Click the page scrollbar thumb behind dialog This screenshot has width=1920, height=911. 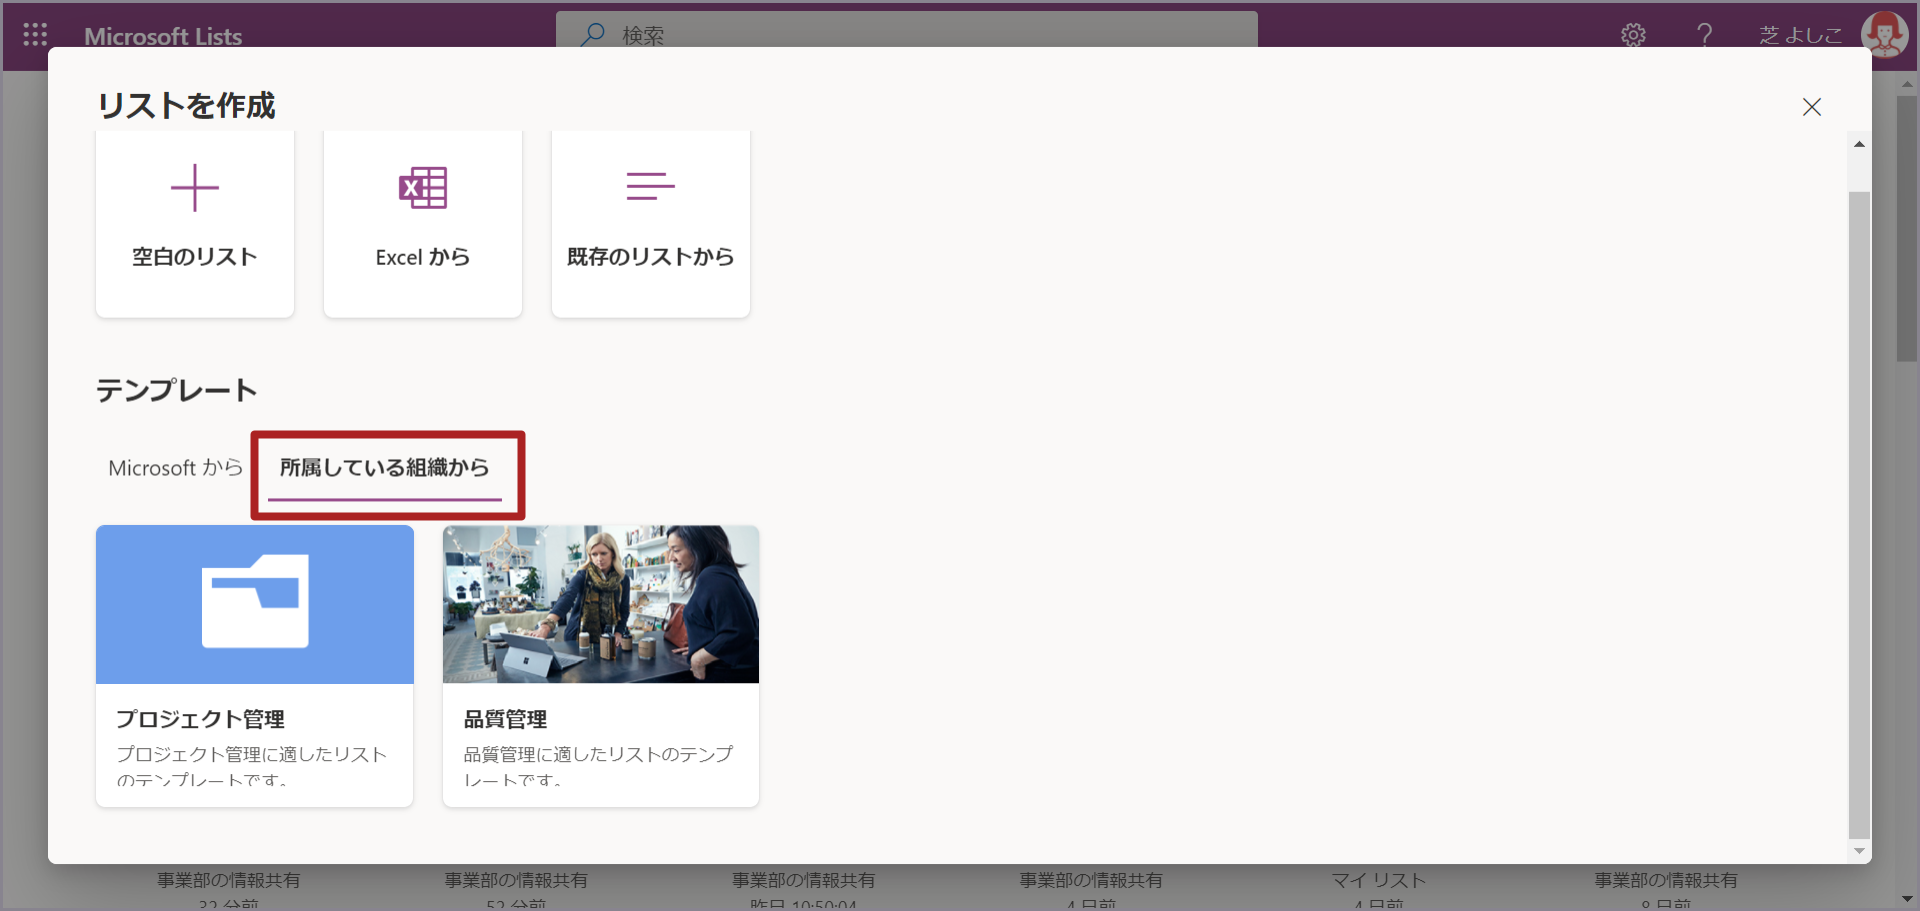pos(1907,229)
